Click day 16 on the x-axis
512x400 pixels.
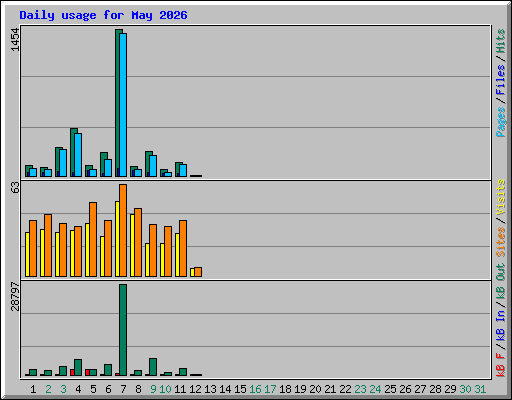(x=255, y=389)
